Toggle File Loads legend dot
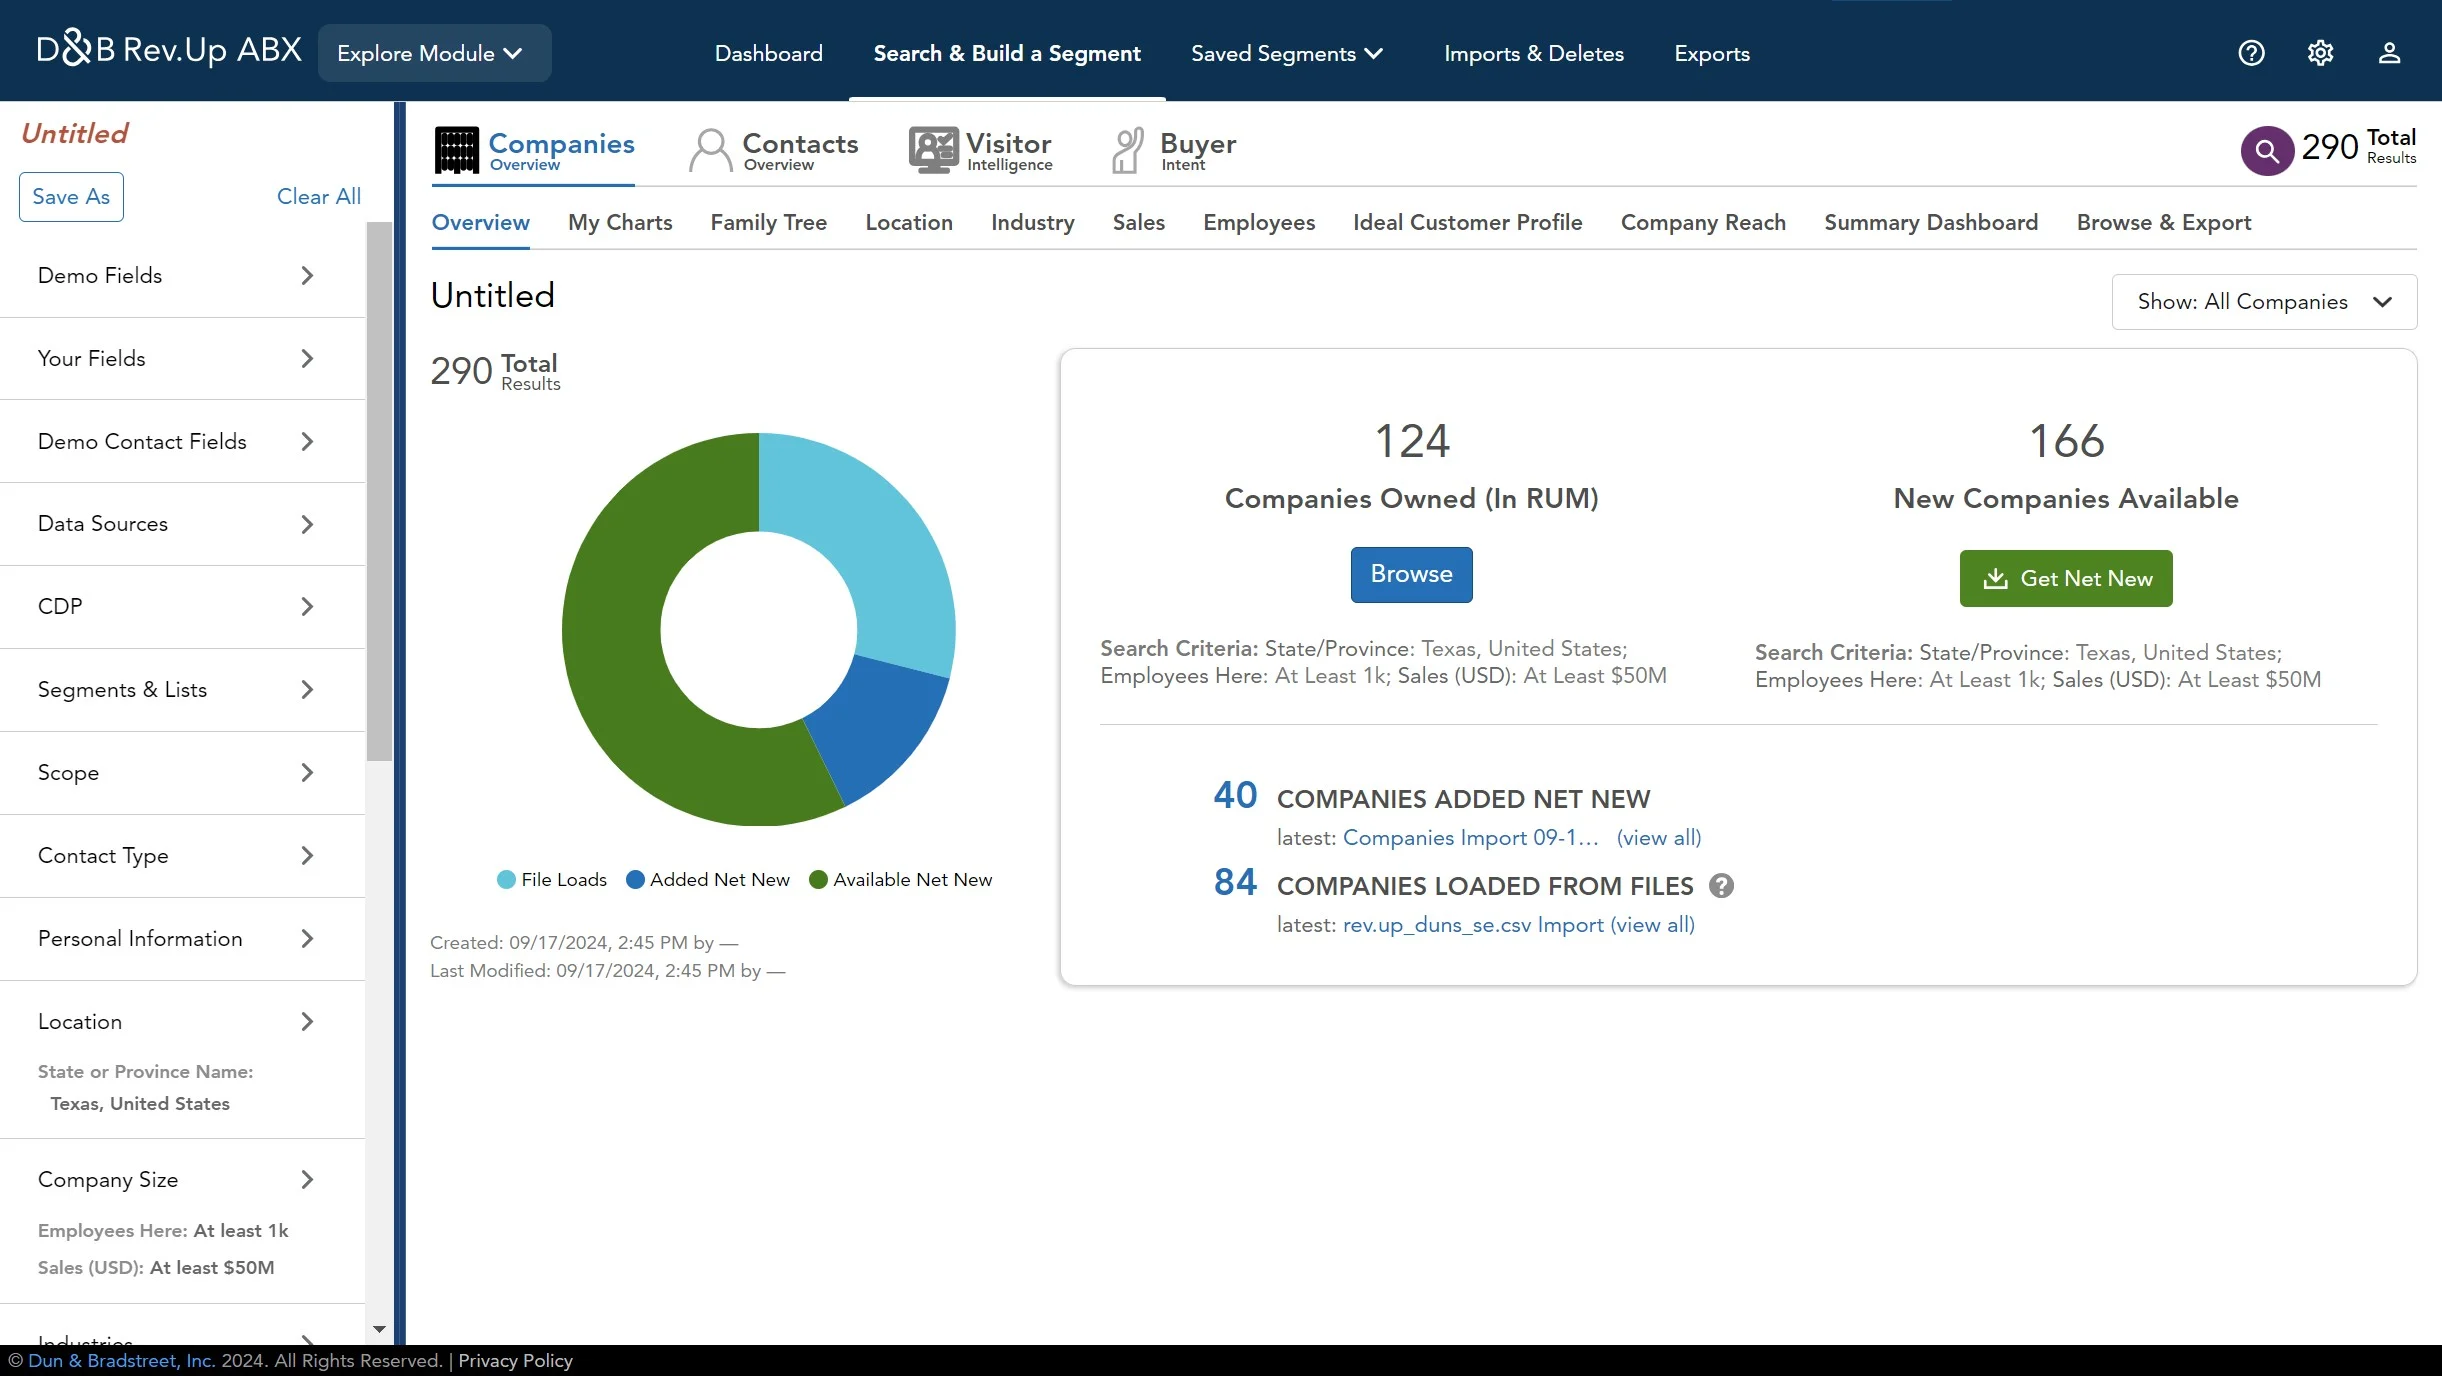The width and height of the screenshot is (2442, 1376). coord(506,879)
